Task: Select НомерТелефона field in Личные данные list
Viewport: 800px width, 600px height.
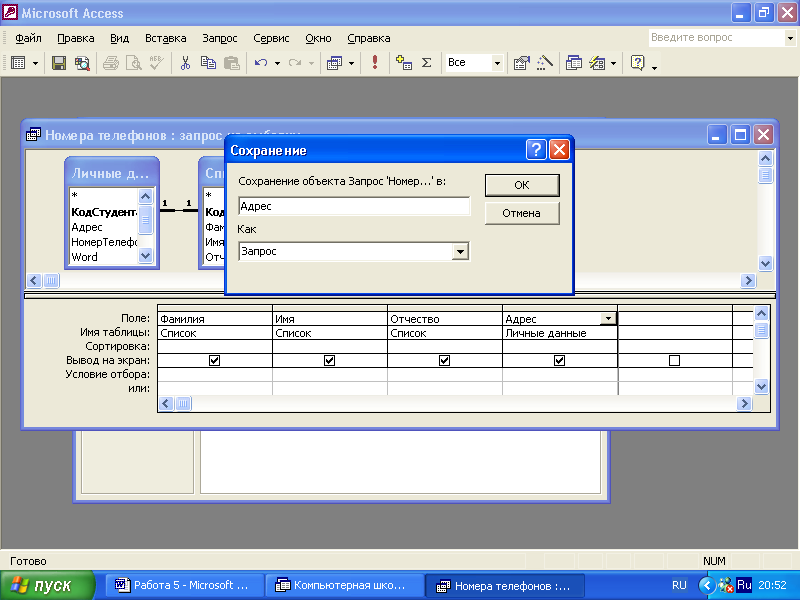Action: (x=104, y=242)
